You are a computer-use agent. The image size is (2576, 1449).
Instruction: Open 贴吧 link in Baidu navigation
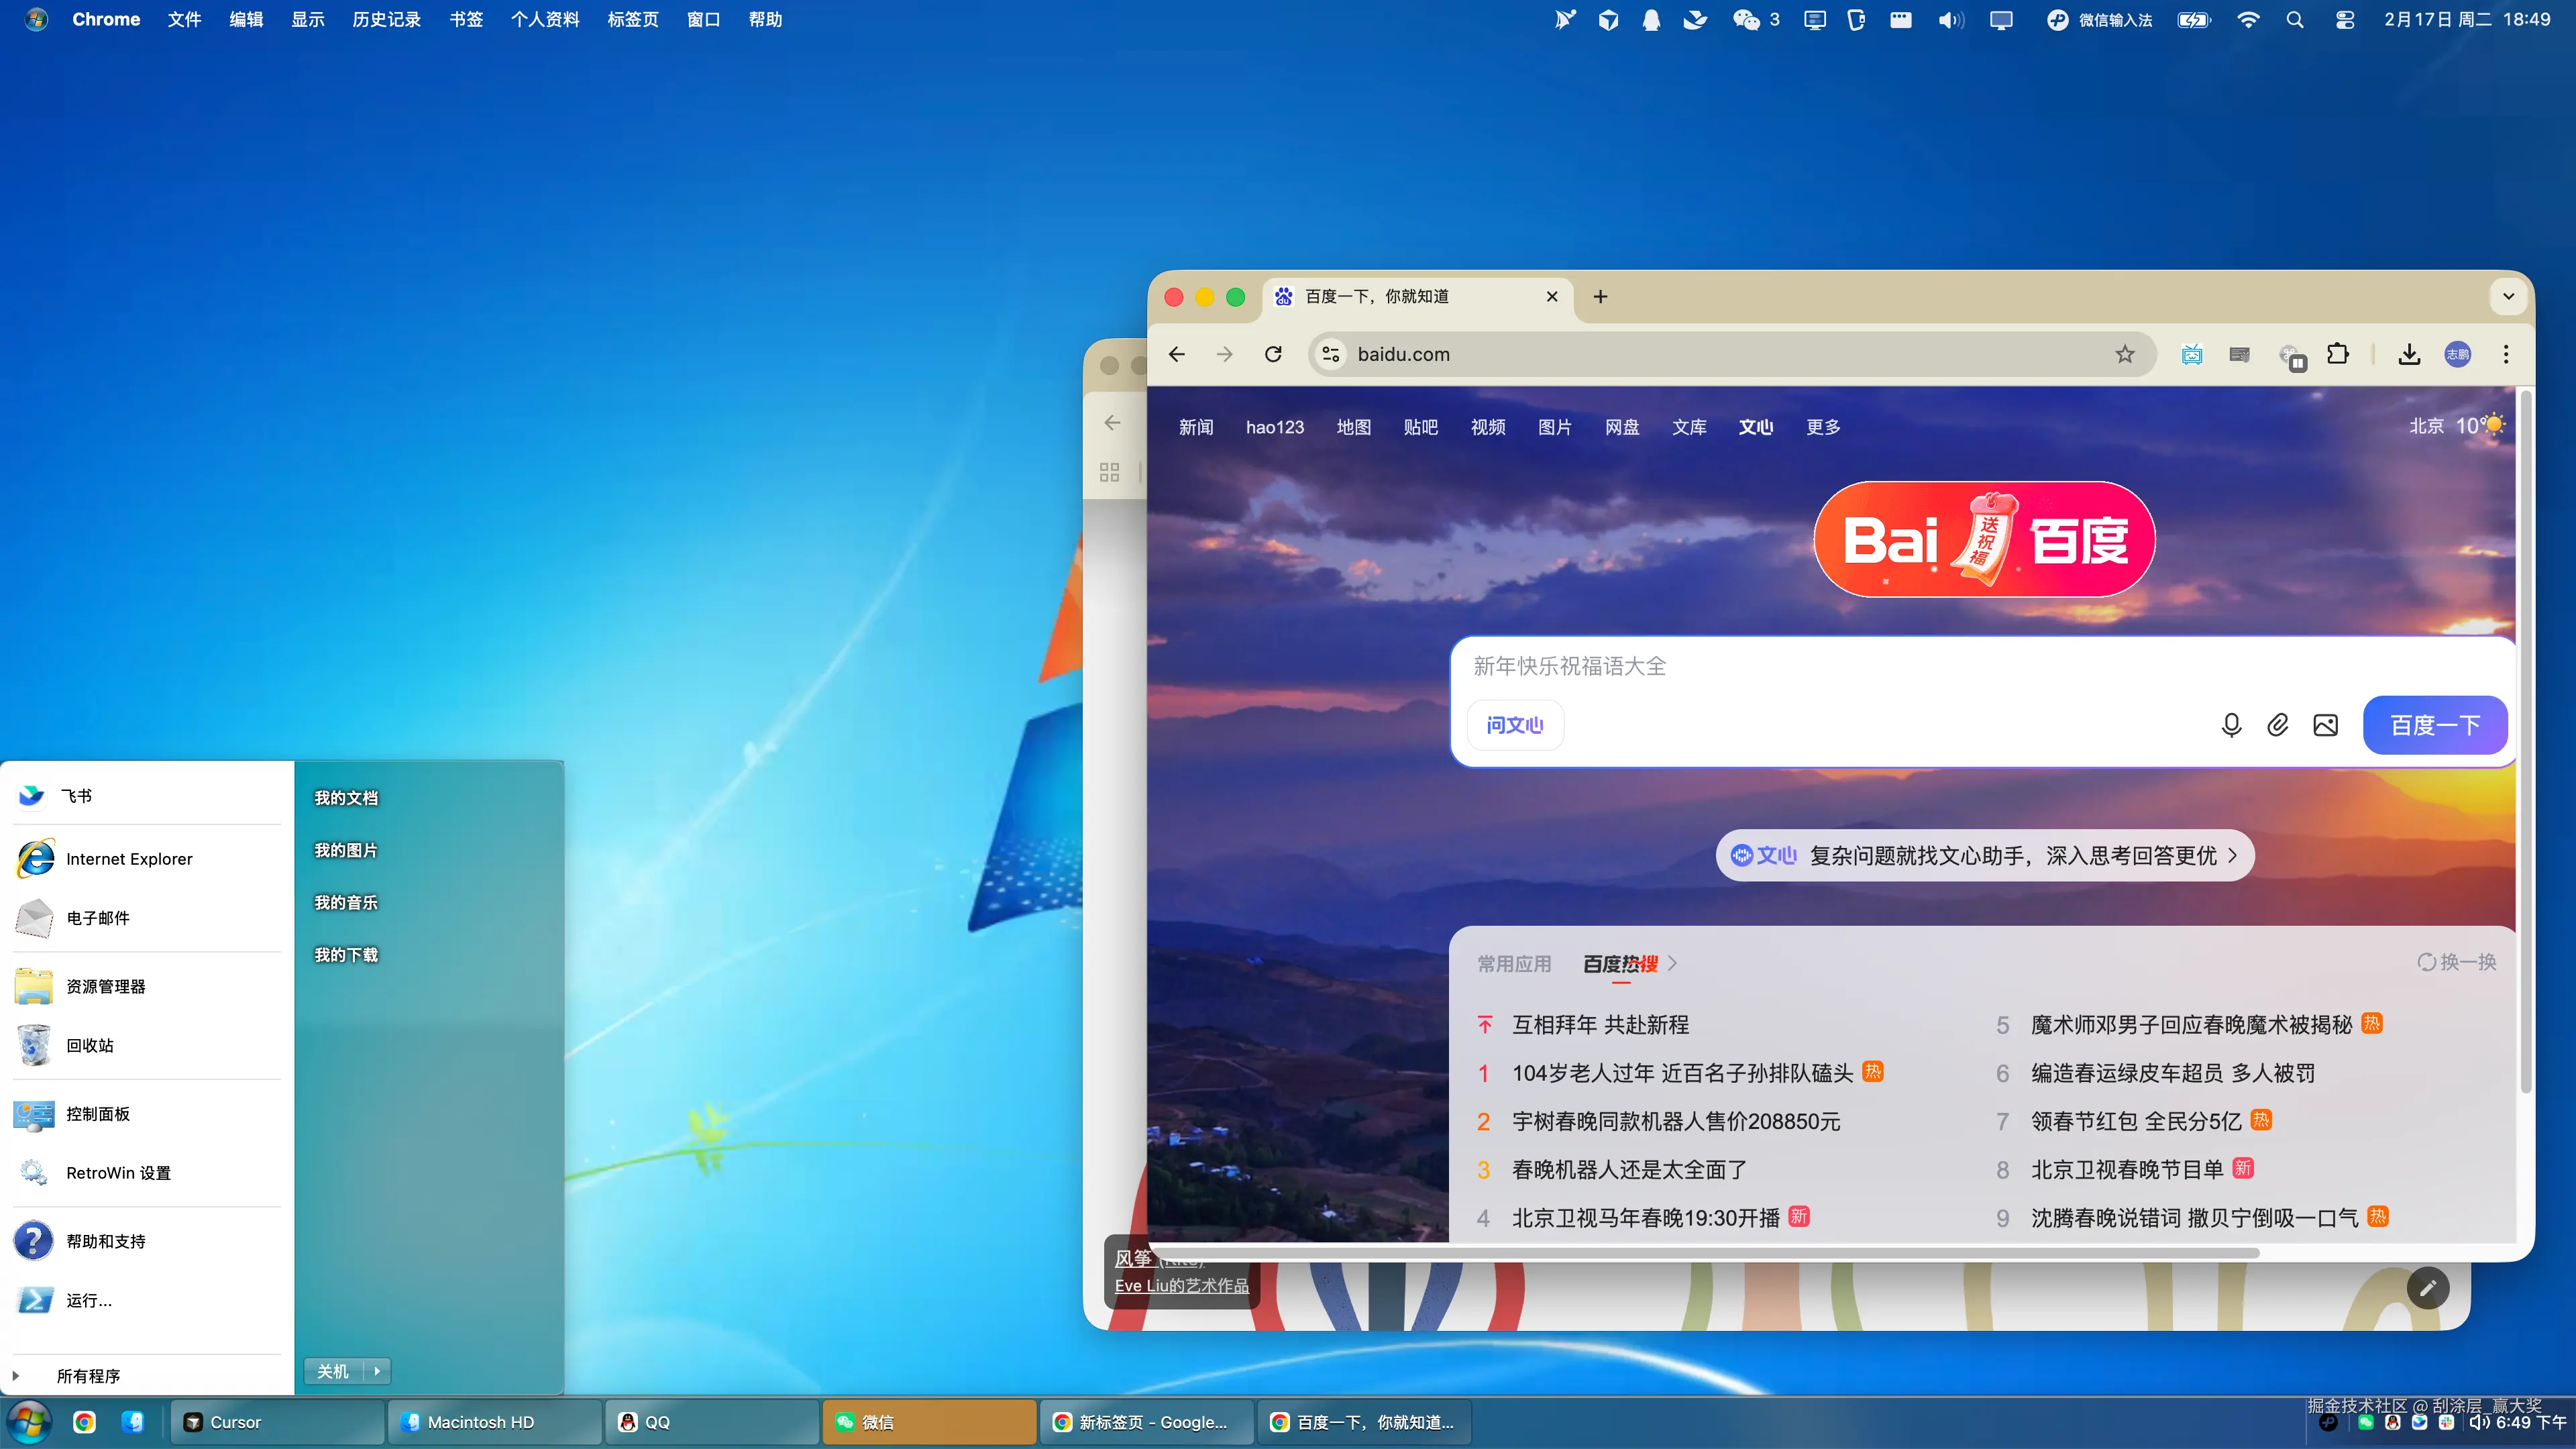coord(1420,427)
